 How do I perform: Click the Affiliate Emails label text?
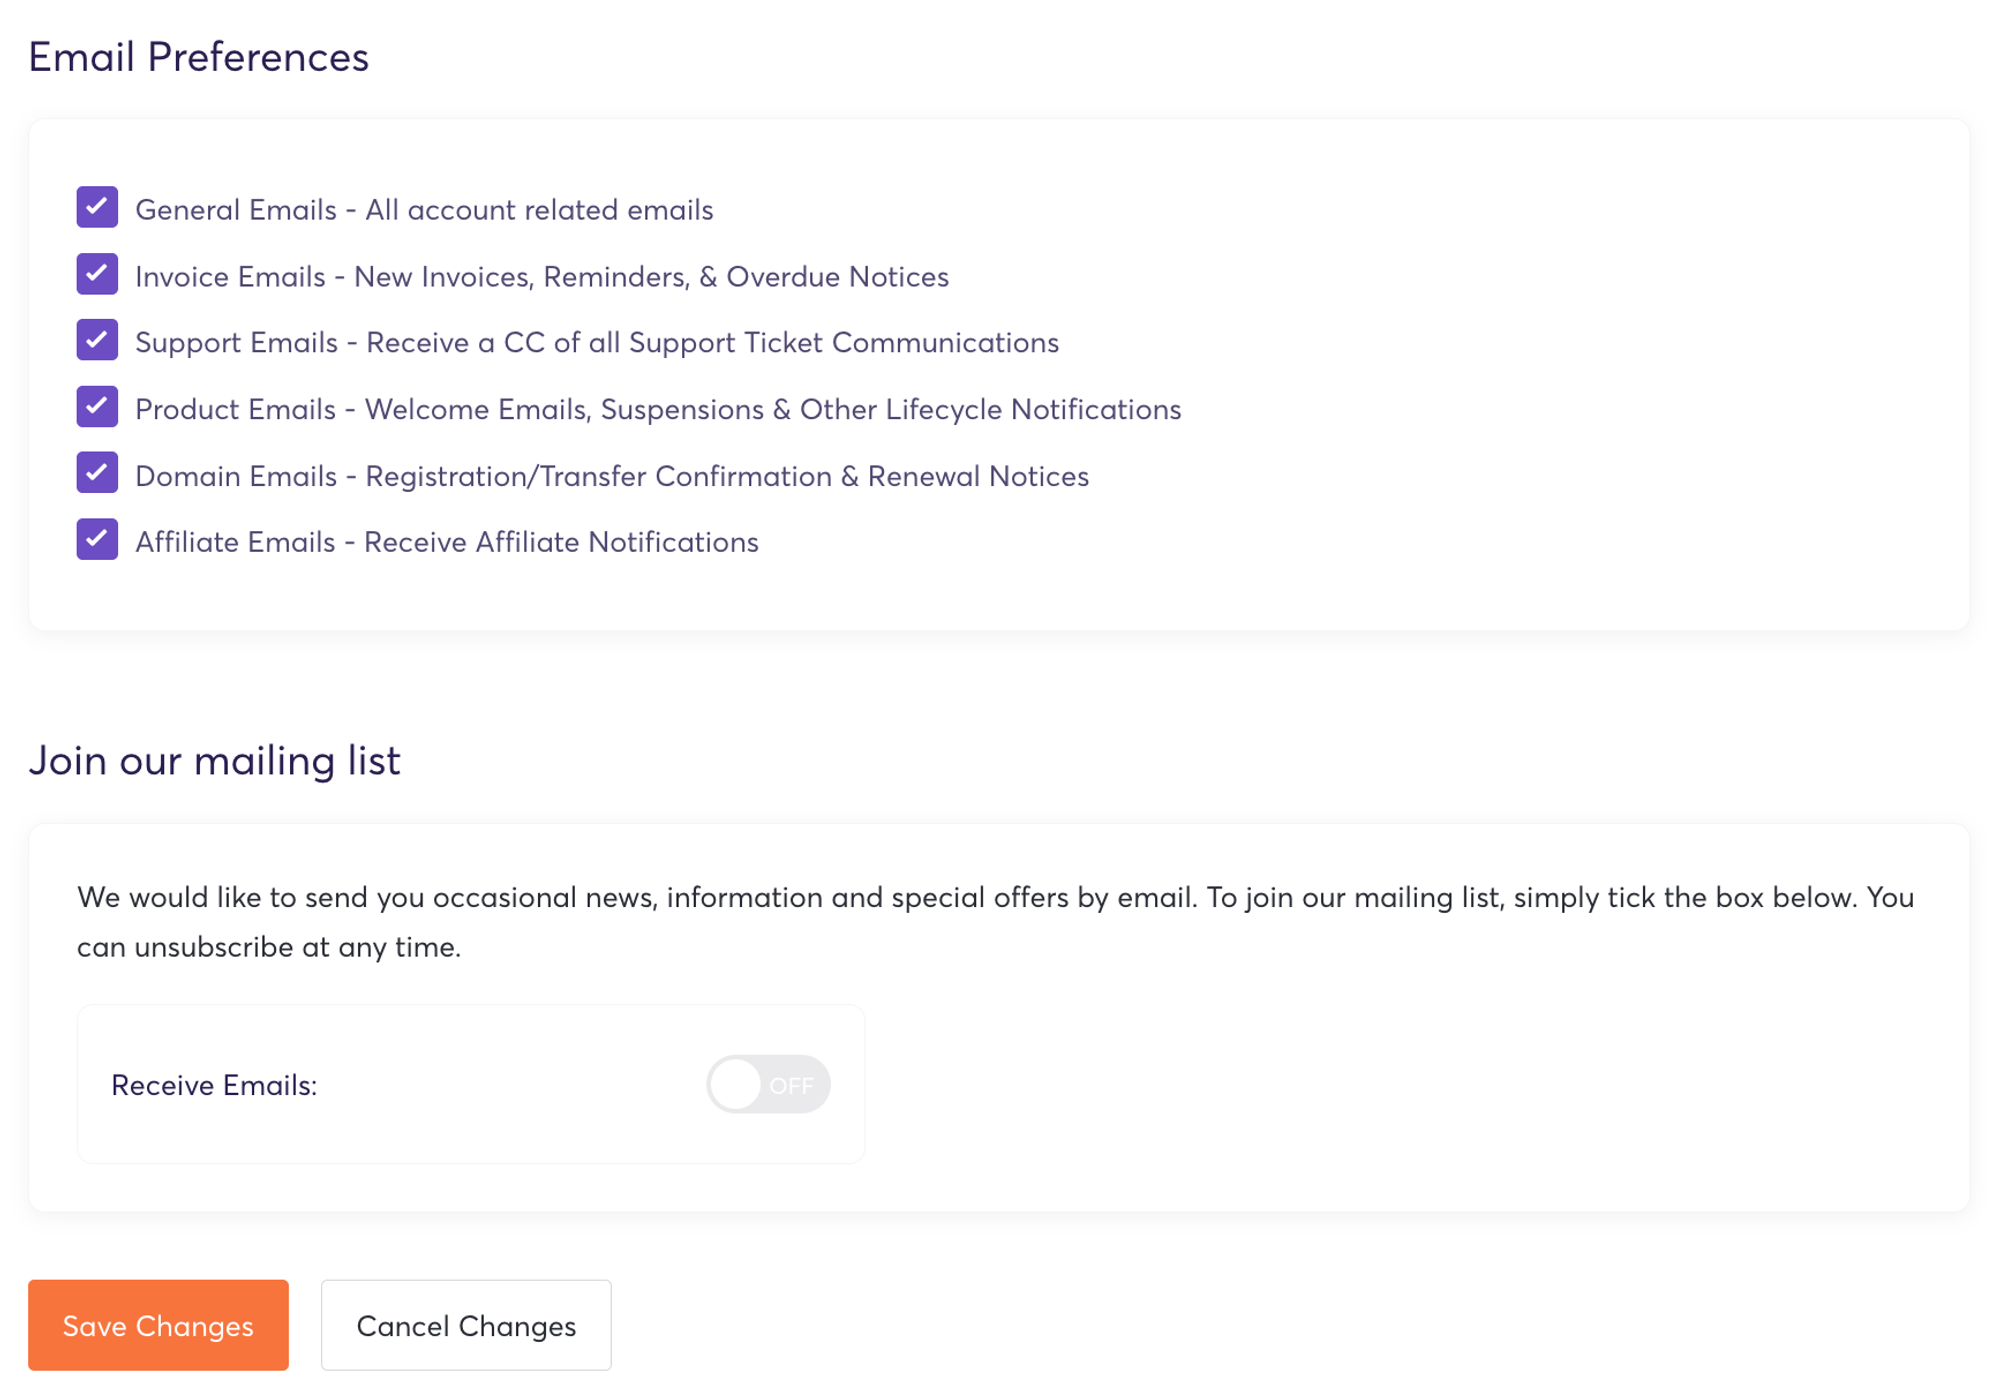[446, 542]
